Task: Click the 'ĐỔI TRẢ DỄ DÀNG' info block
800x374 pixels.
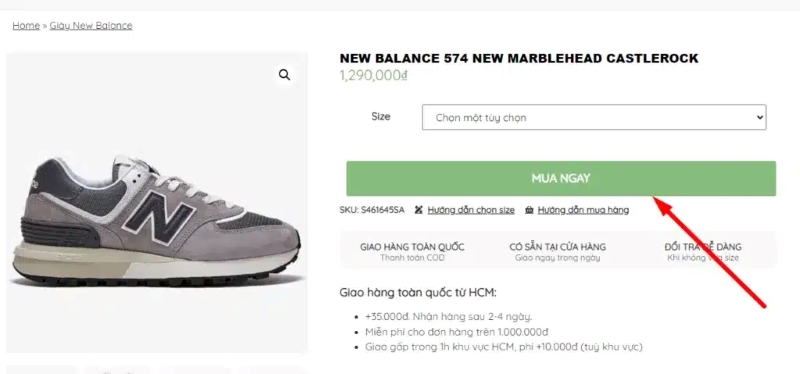Action: point(703,252)
